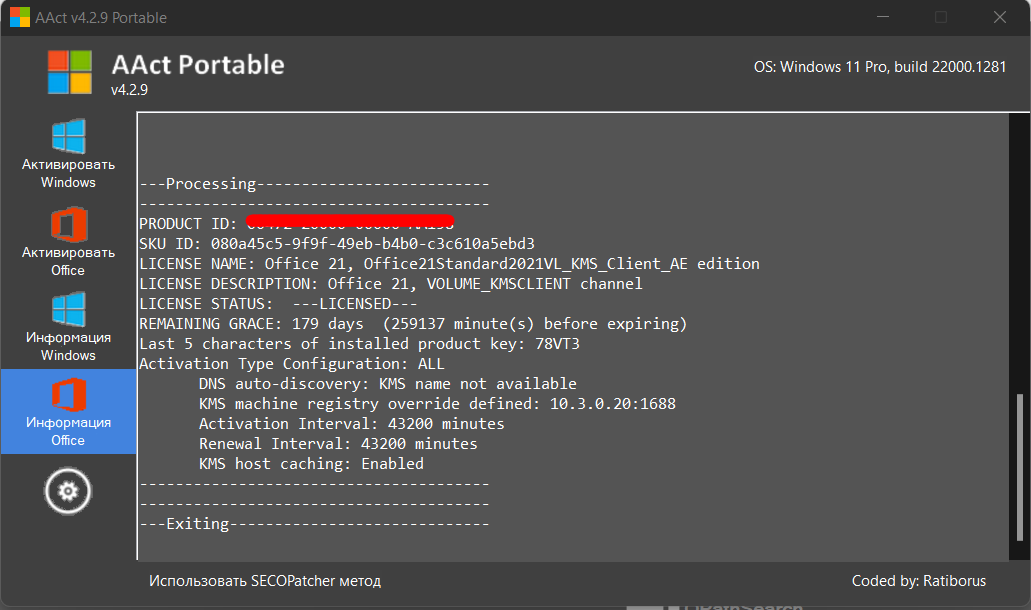Image resolution: width=1031 pixels, height=610 pixels.
Task: Click the Coded by: Ratiborus label
Action: (919, 581)
